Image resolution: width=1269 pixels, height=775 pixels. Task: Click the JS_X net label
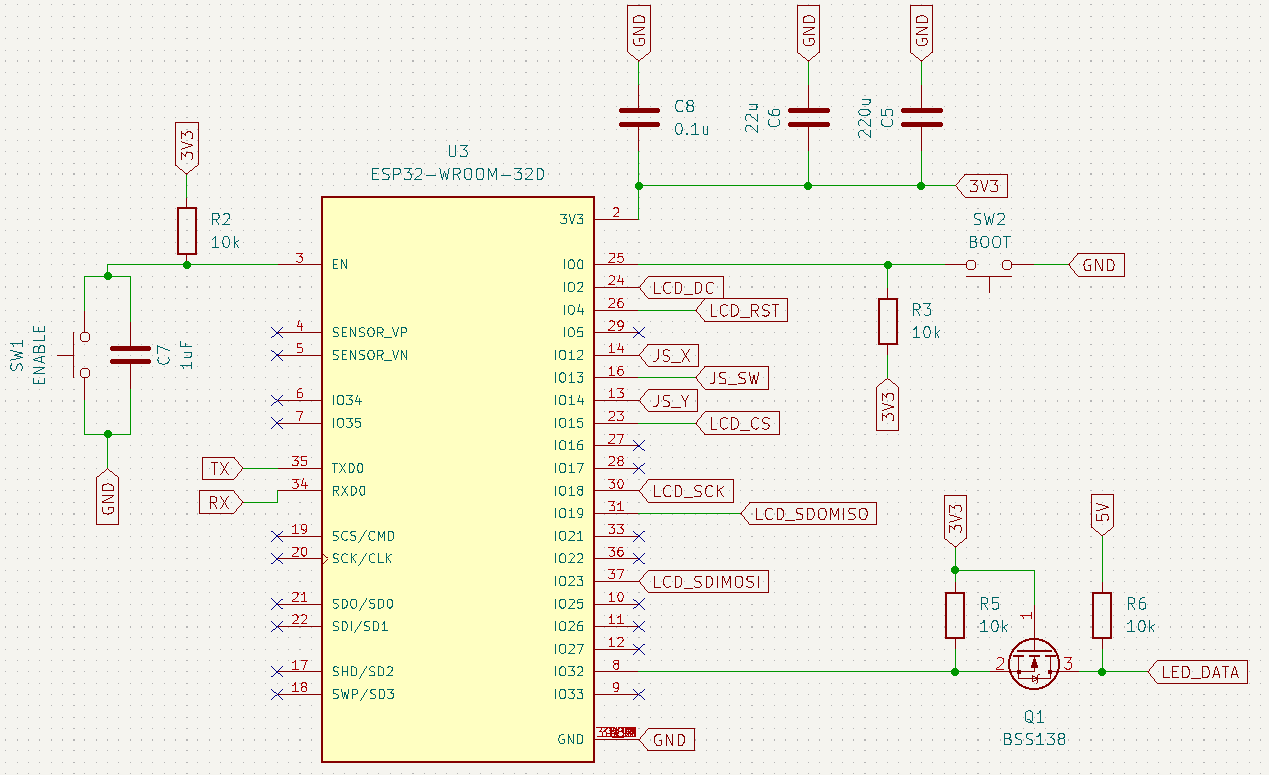tap(668, 355)
